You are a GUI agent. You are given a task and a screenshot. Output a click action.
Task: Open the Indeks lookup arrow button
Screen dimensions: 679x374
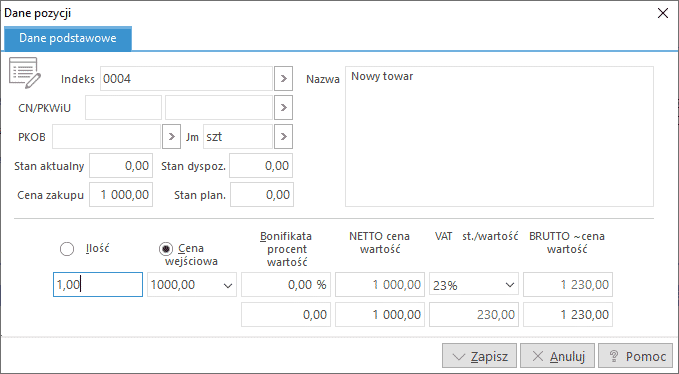tap(284, 78)
